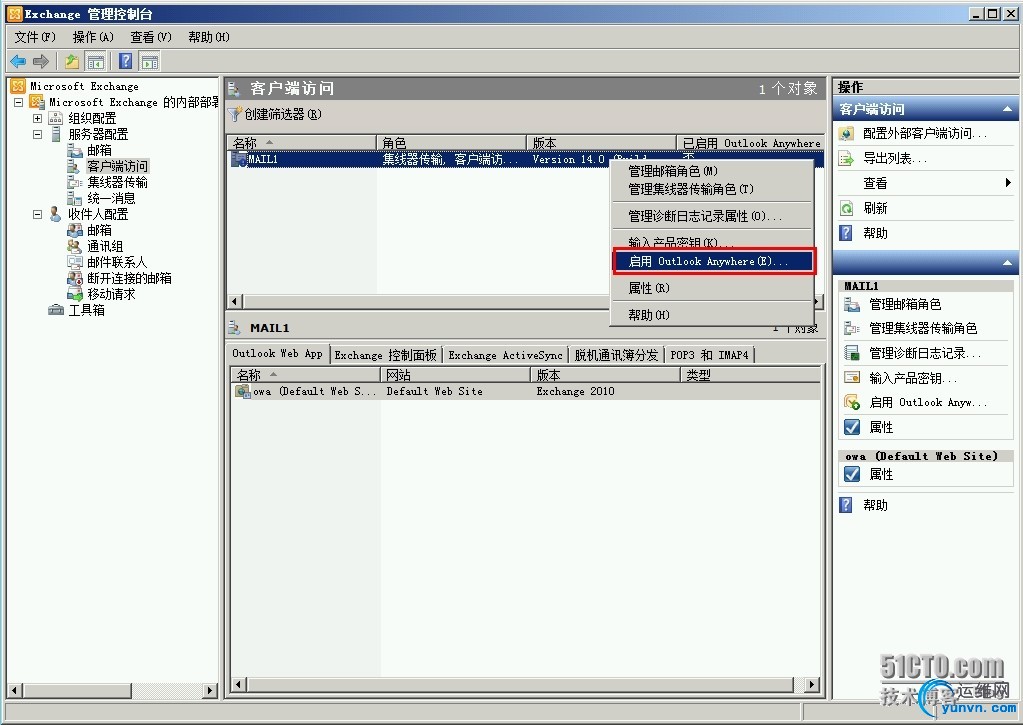This screenshot has height=725, width=1023.
Task: Select 通讯组 in the tree
Action: pos(105,246)
